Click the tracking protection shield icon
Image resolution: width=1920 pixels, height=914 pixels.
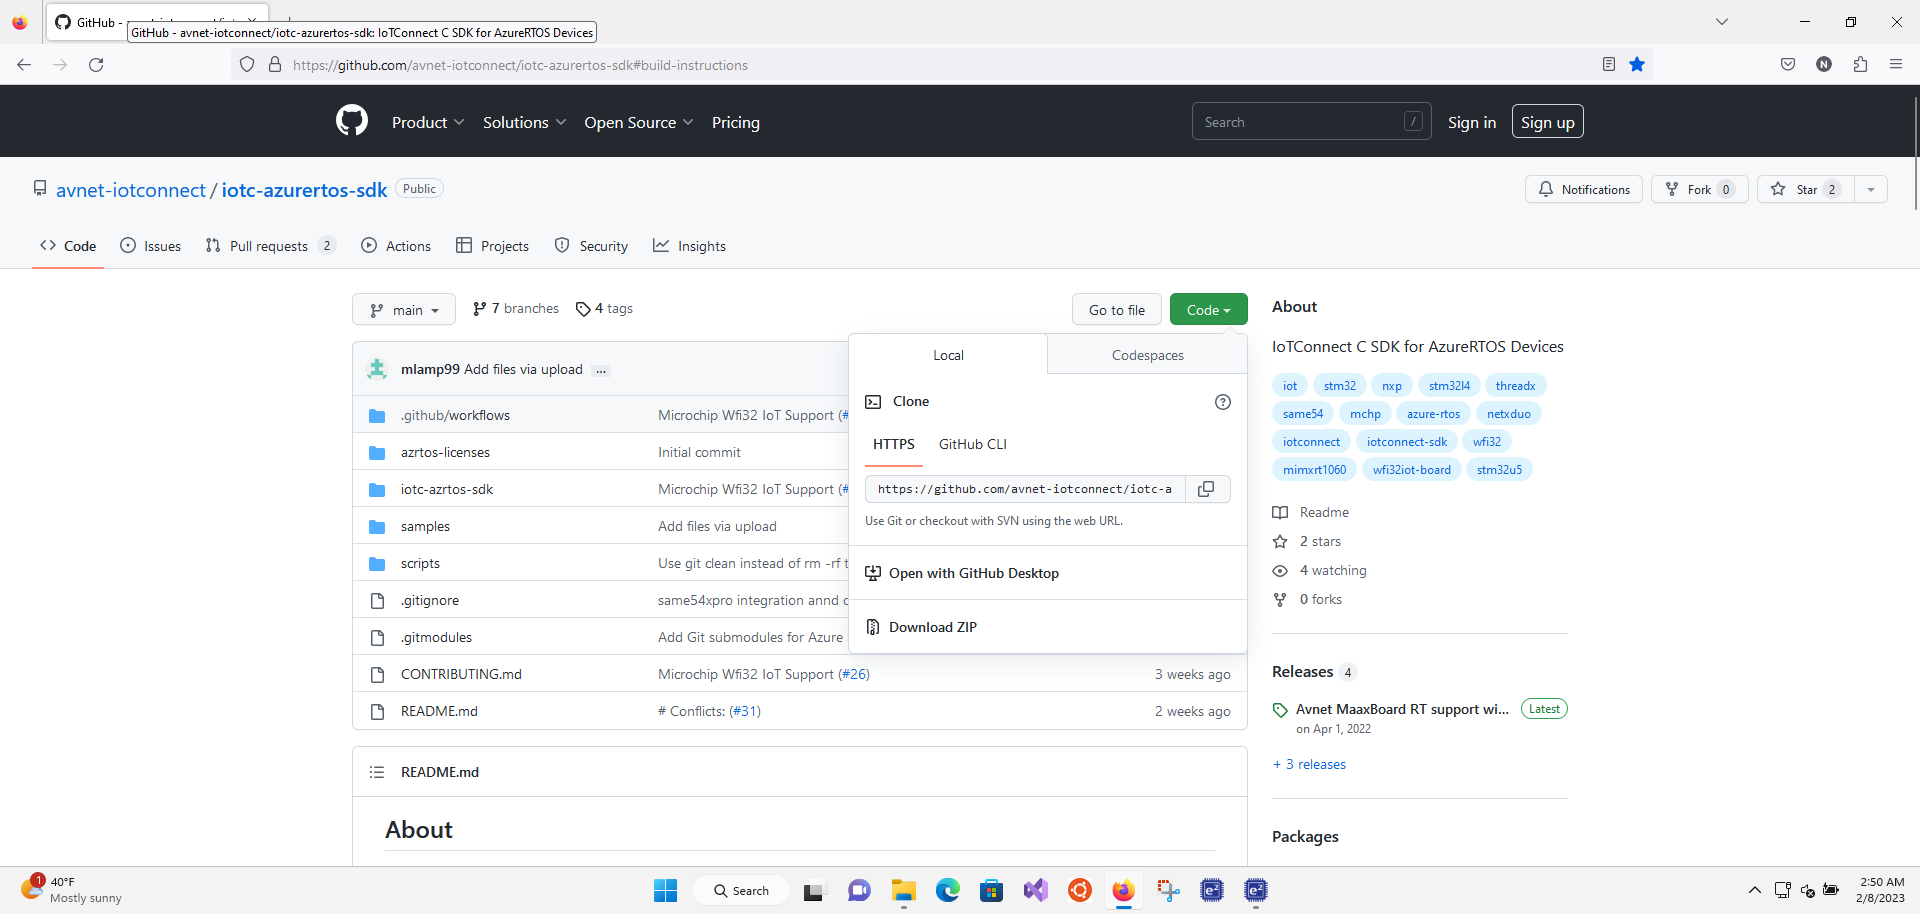pos(247,65)
